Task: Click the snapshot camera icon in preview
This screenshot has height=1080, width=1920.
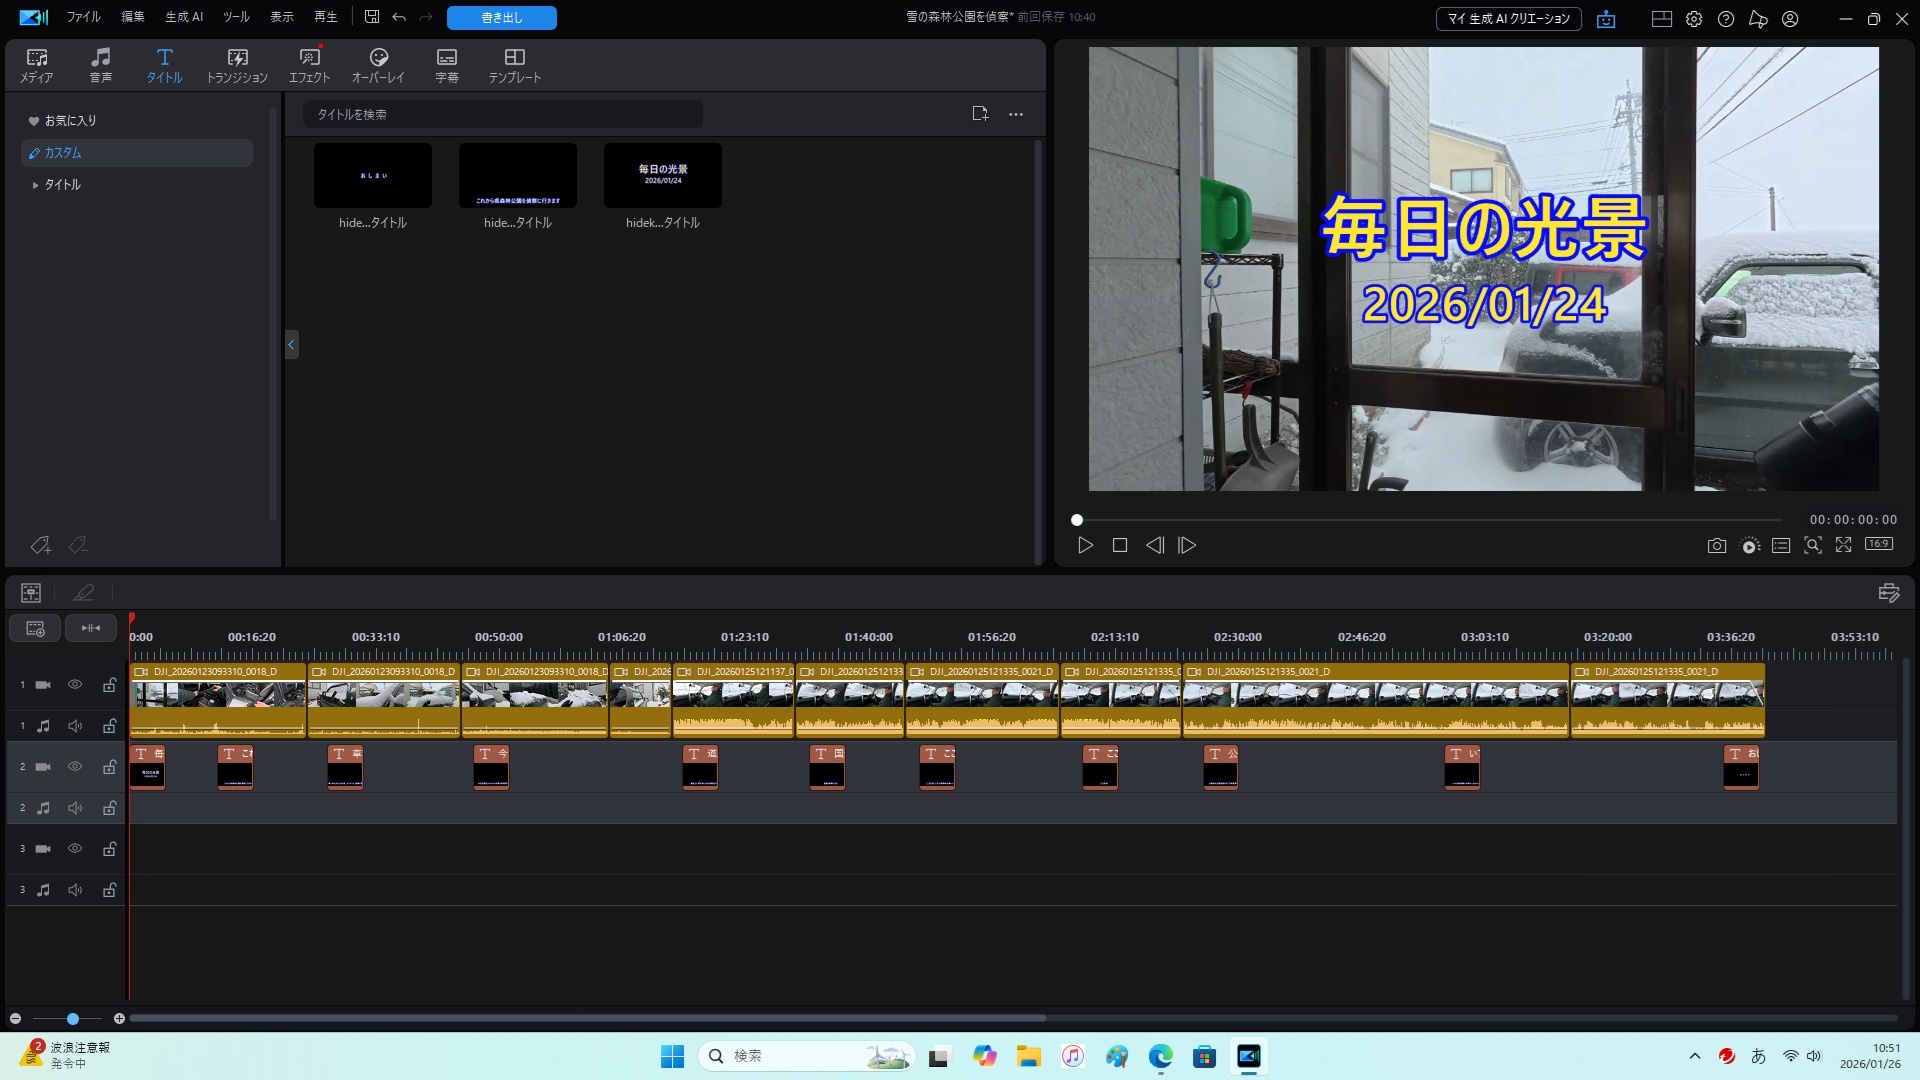Action: pyautogui.click(x=1716, y=545)
